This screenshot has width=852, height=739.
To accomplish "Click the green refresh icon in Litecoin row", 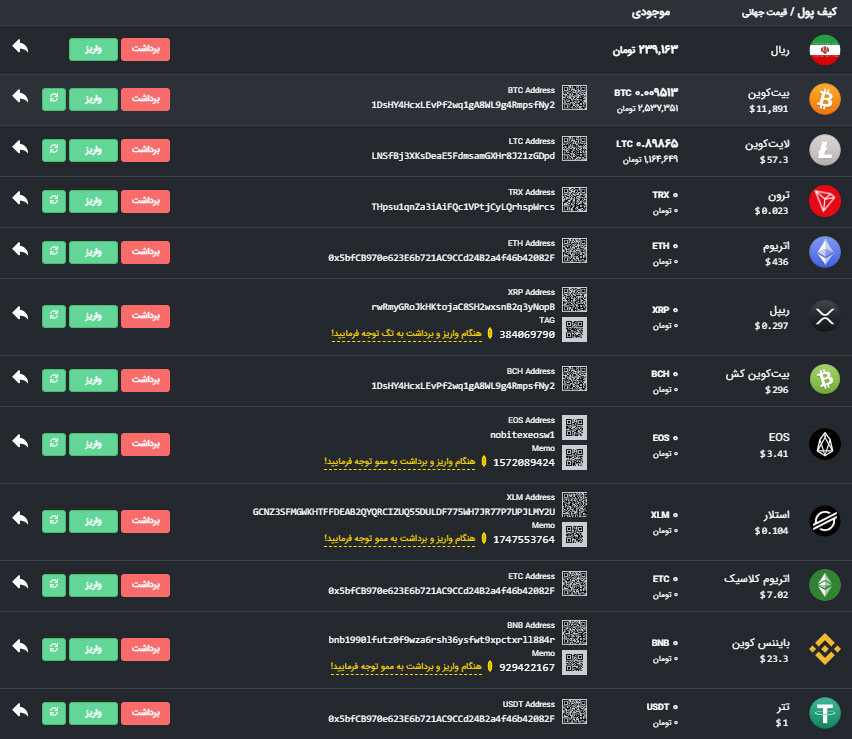I will (x=53, y=149).
